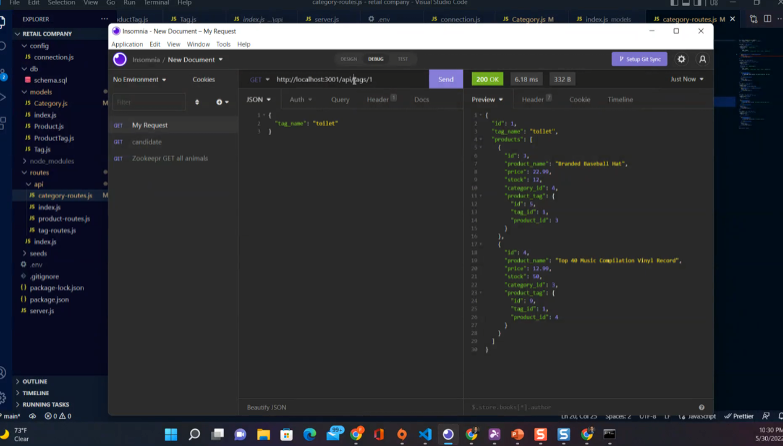Click VS Code split editor icon

click(768, 19)
